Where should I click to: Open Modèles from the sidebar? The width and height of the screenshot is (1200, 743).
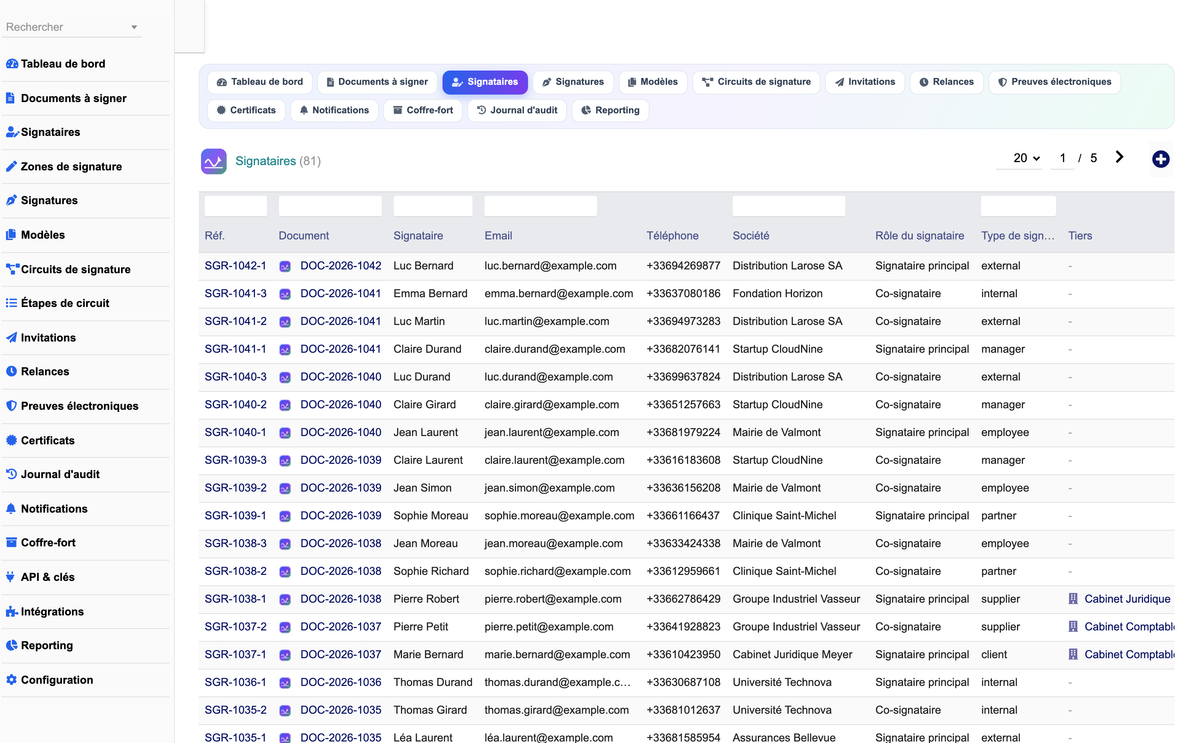35,235
